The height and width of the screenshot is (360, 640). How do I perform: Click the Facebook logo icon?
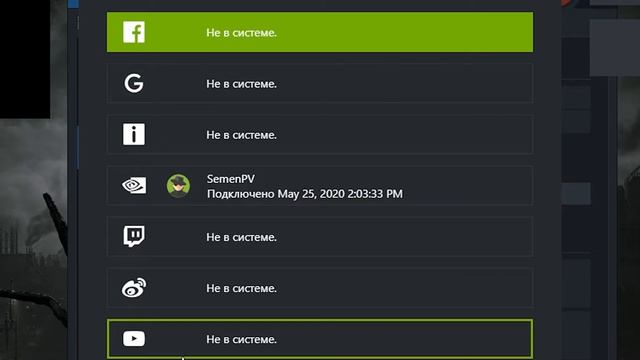pyautogui.click(x=134, y=32)
